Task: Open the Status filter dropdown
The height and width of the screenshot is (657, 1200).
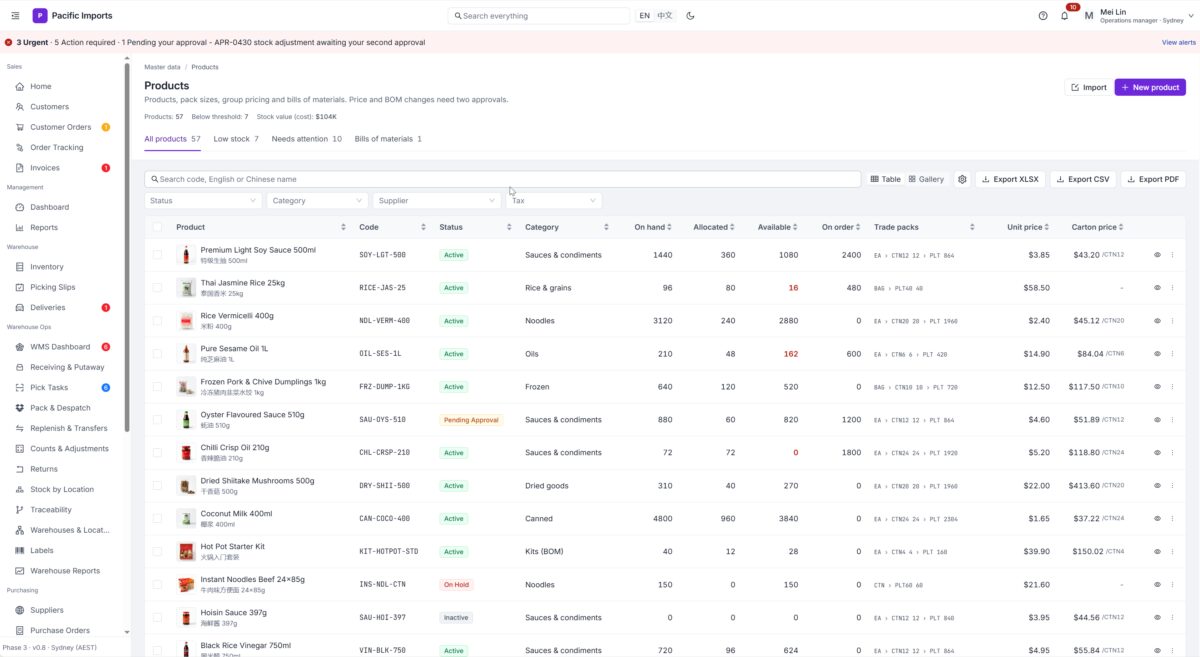Action: tap(203, 201)
